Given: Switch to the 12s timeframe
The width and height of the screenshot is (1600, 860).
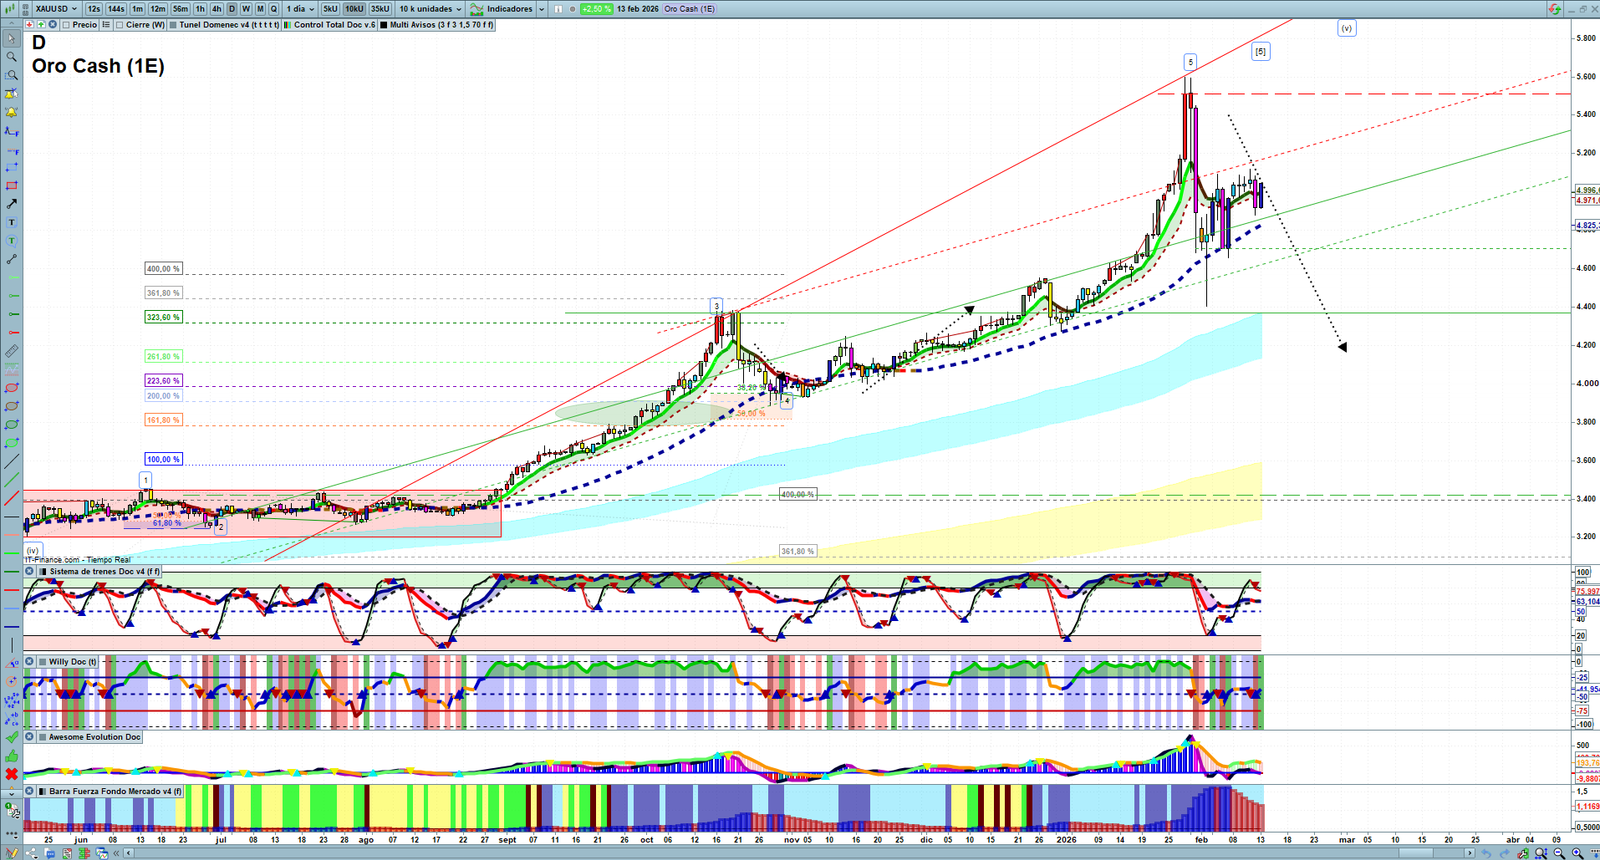Looking at the screenshot, I should [94, 9].
